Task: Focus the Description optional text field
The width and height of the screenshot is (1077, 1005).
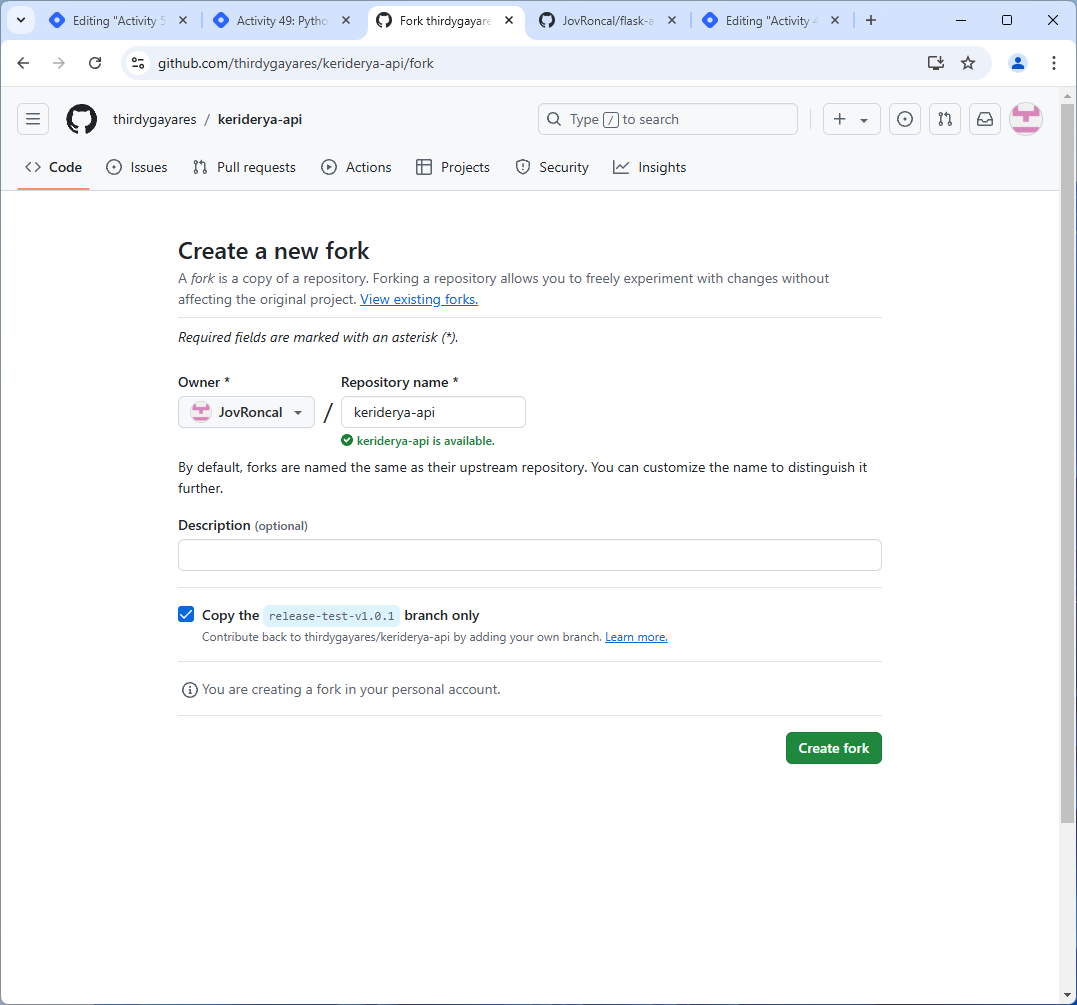Action: pyautogui.click(x=530, y=555)
